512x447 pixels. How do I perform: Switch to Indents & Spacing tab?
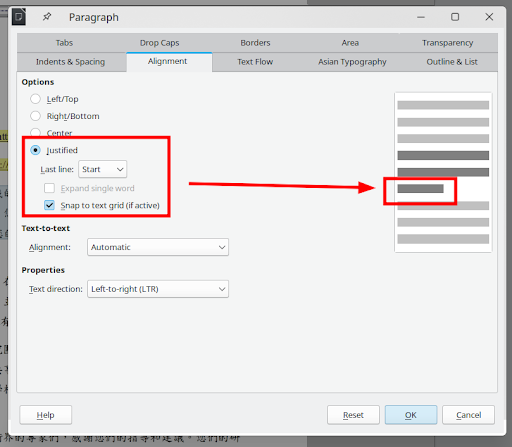point(70,62)
